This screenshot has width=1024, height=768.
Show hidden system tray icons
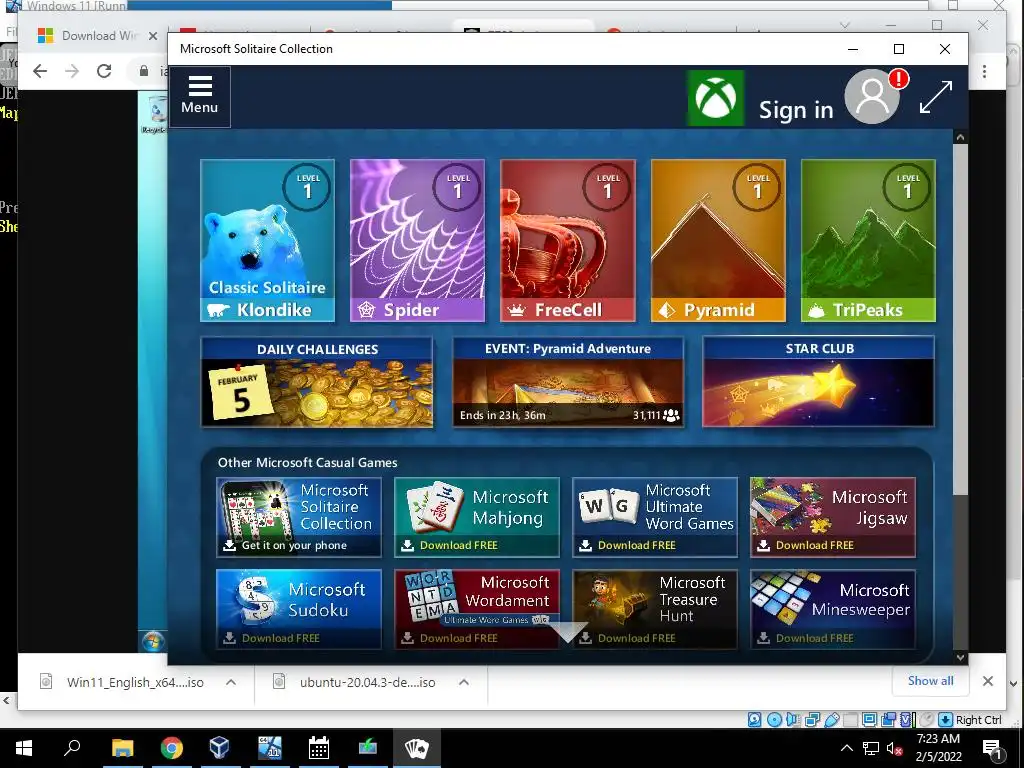pos(846,748)
